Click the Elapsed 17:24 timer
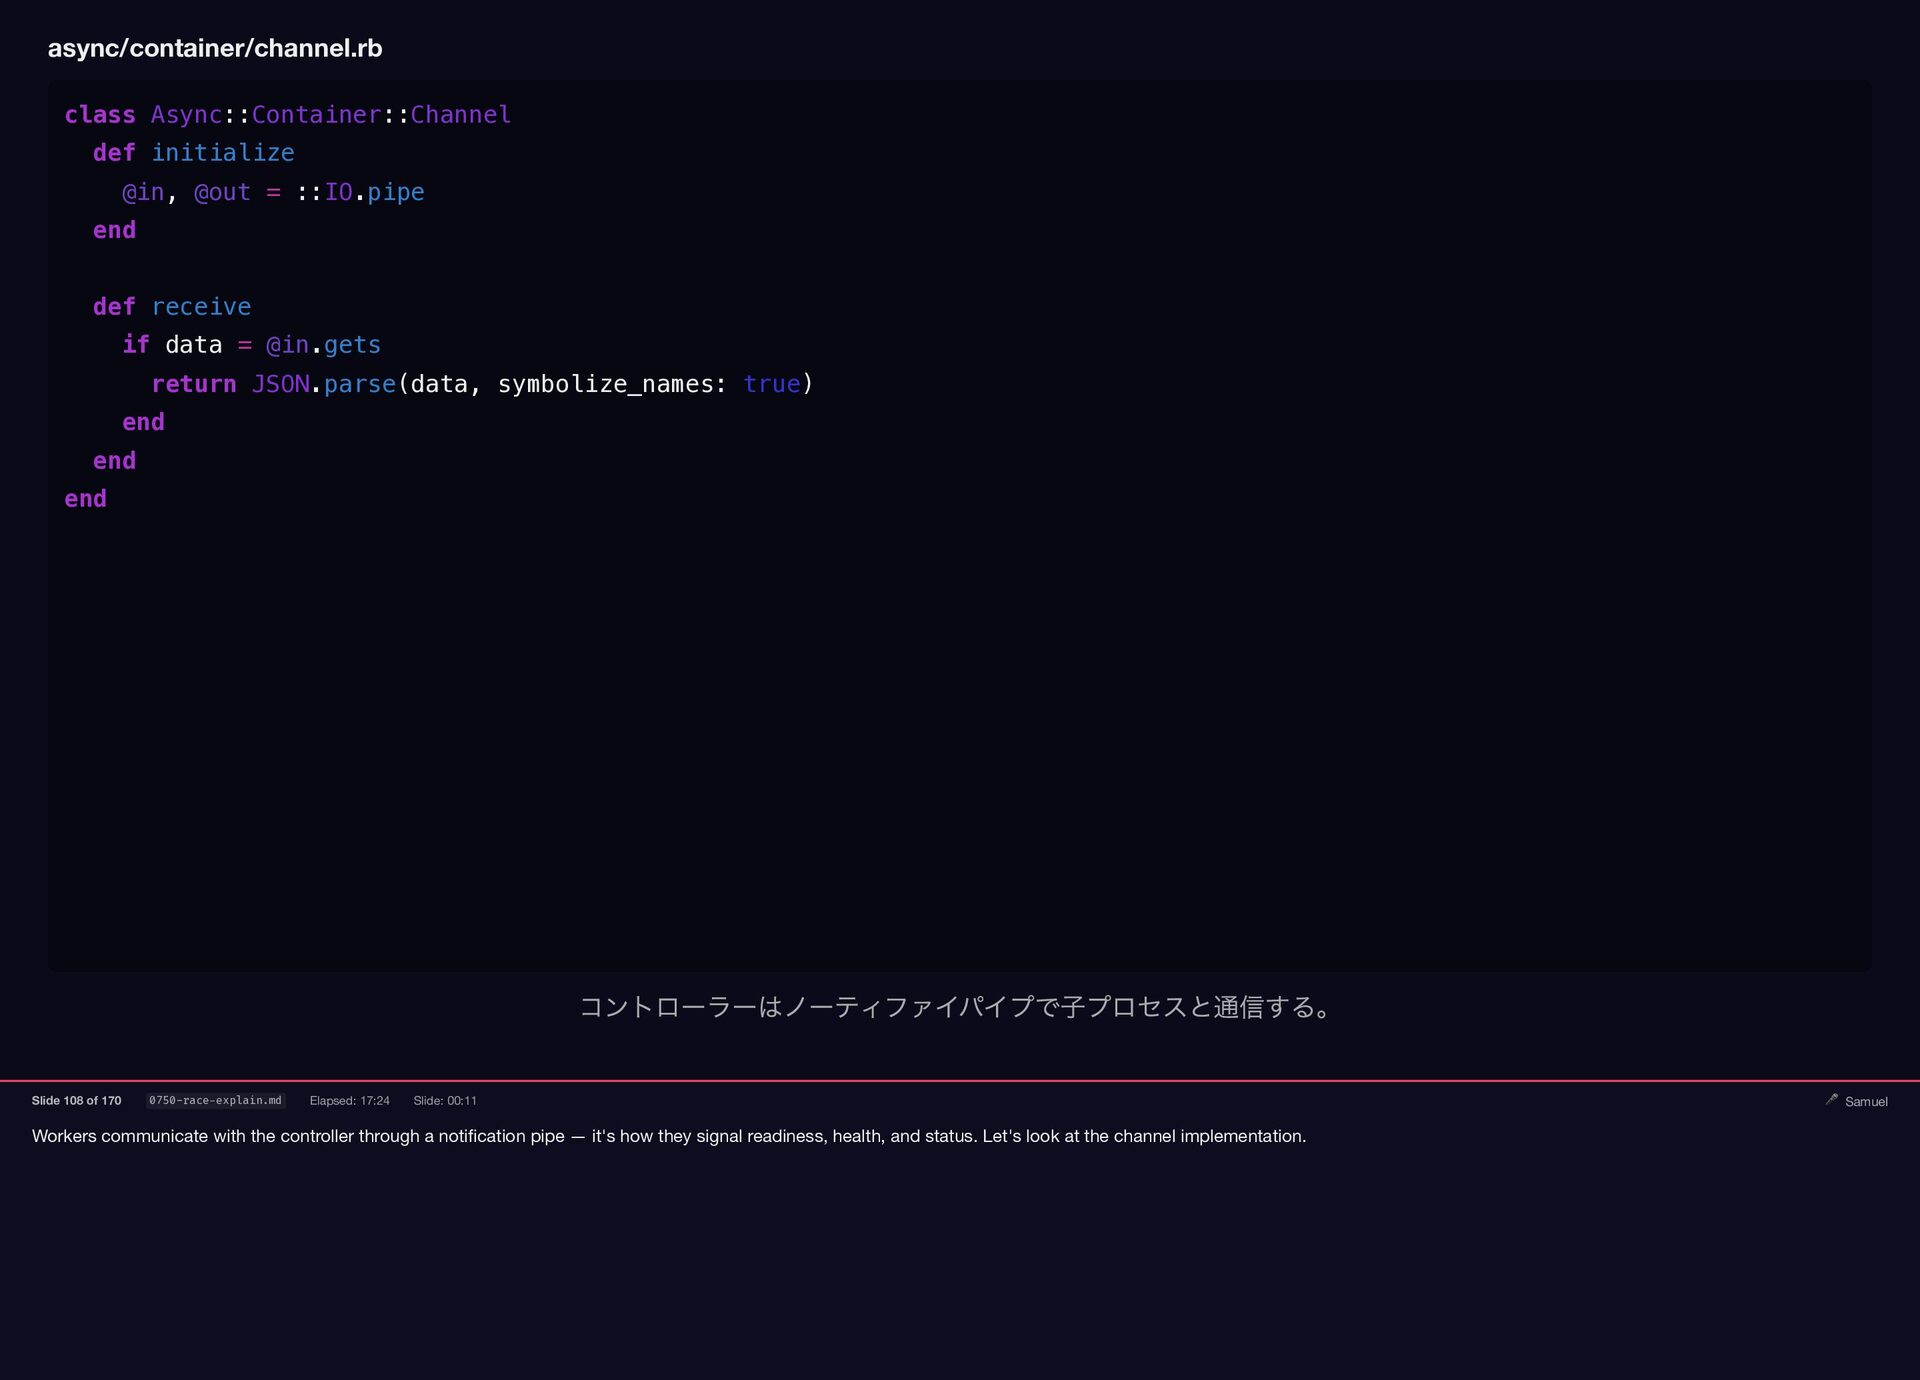This screenshot has height=1380, width=1920. coord(349,1100)
